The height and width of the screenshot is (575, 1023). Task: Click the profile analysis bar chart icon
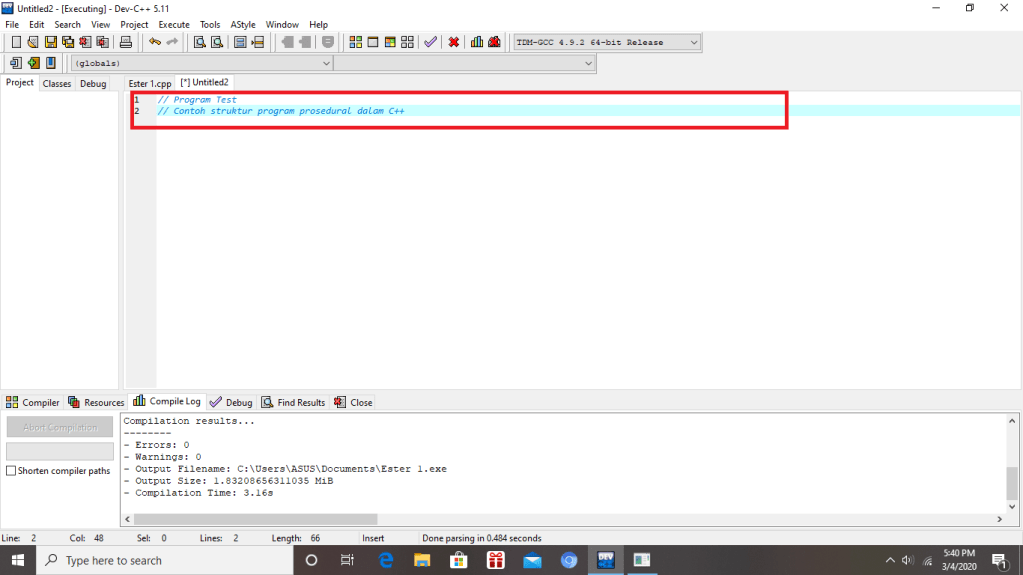pos(477,42)
